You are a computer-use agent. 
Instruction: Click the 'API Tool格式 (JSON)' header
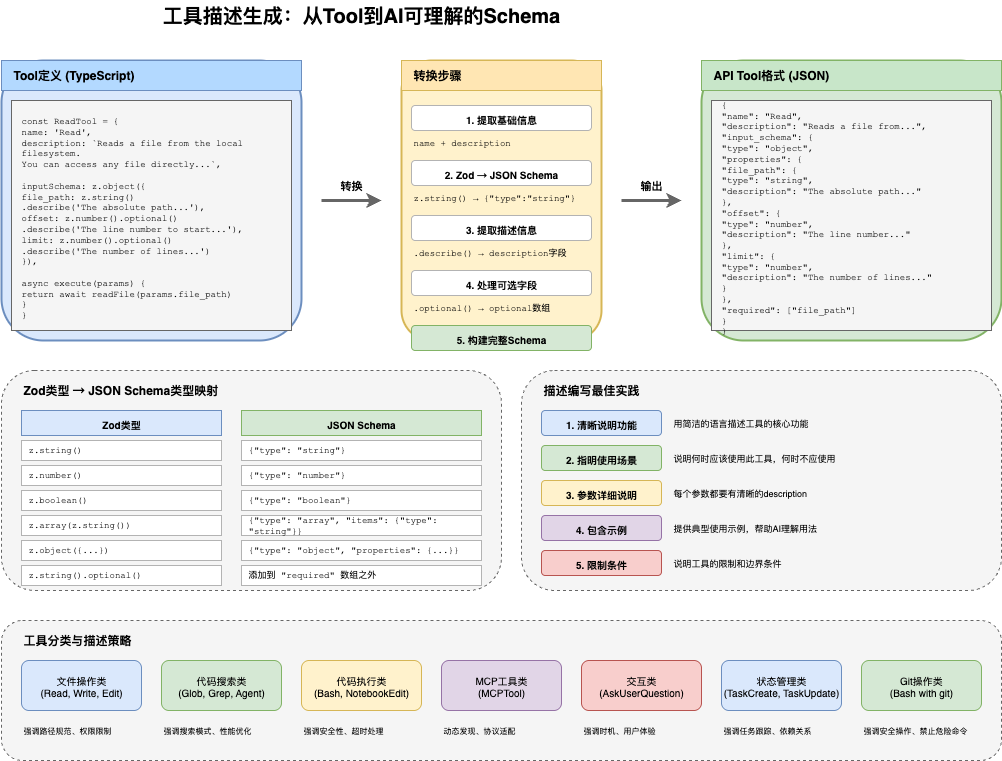click(x=851, y=75)
